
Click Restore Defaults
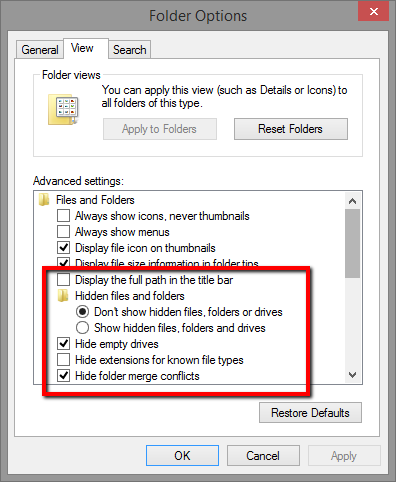(310, 413)
